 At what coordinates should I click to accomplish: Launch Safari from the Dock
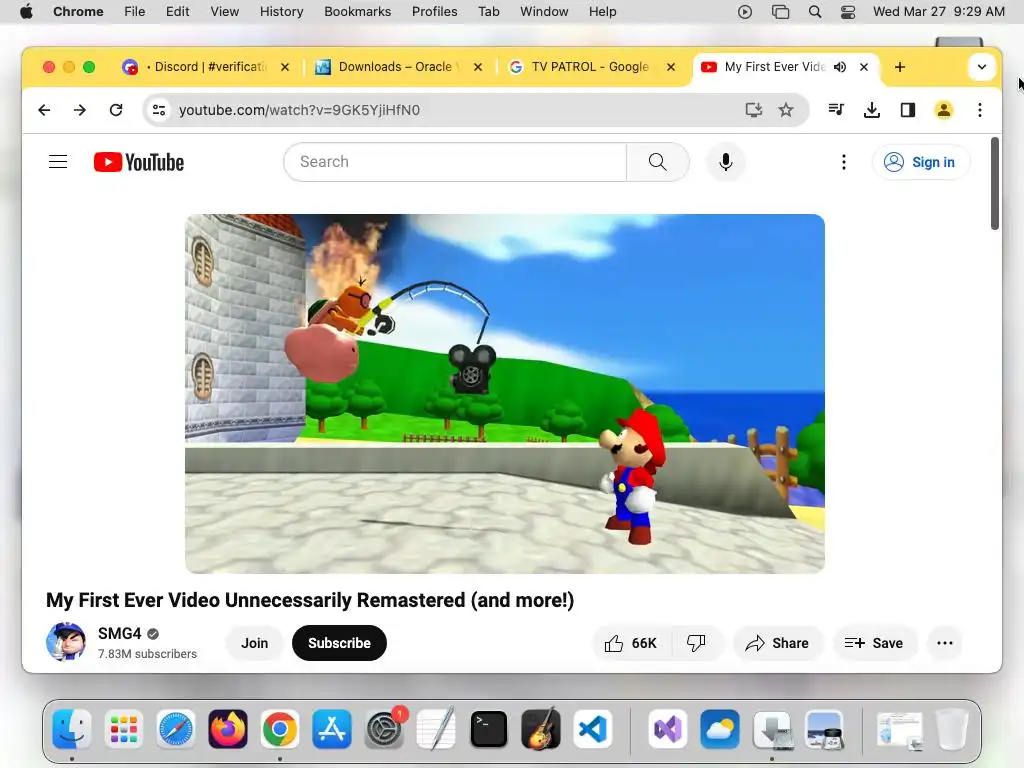tap(176, 729)
